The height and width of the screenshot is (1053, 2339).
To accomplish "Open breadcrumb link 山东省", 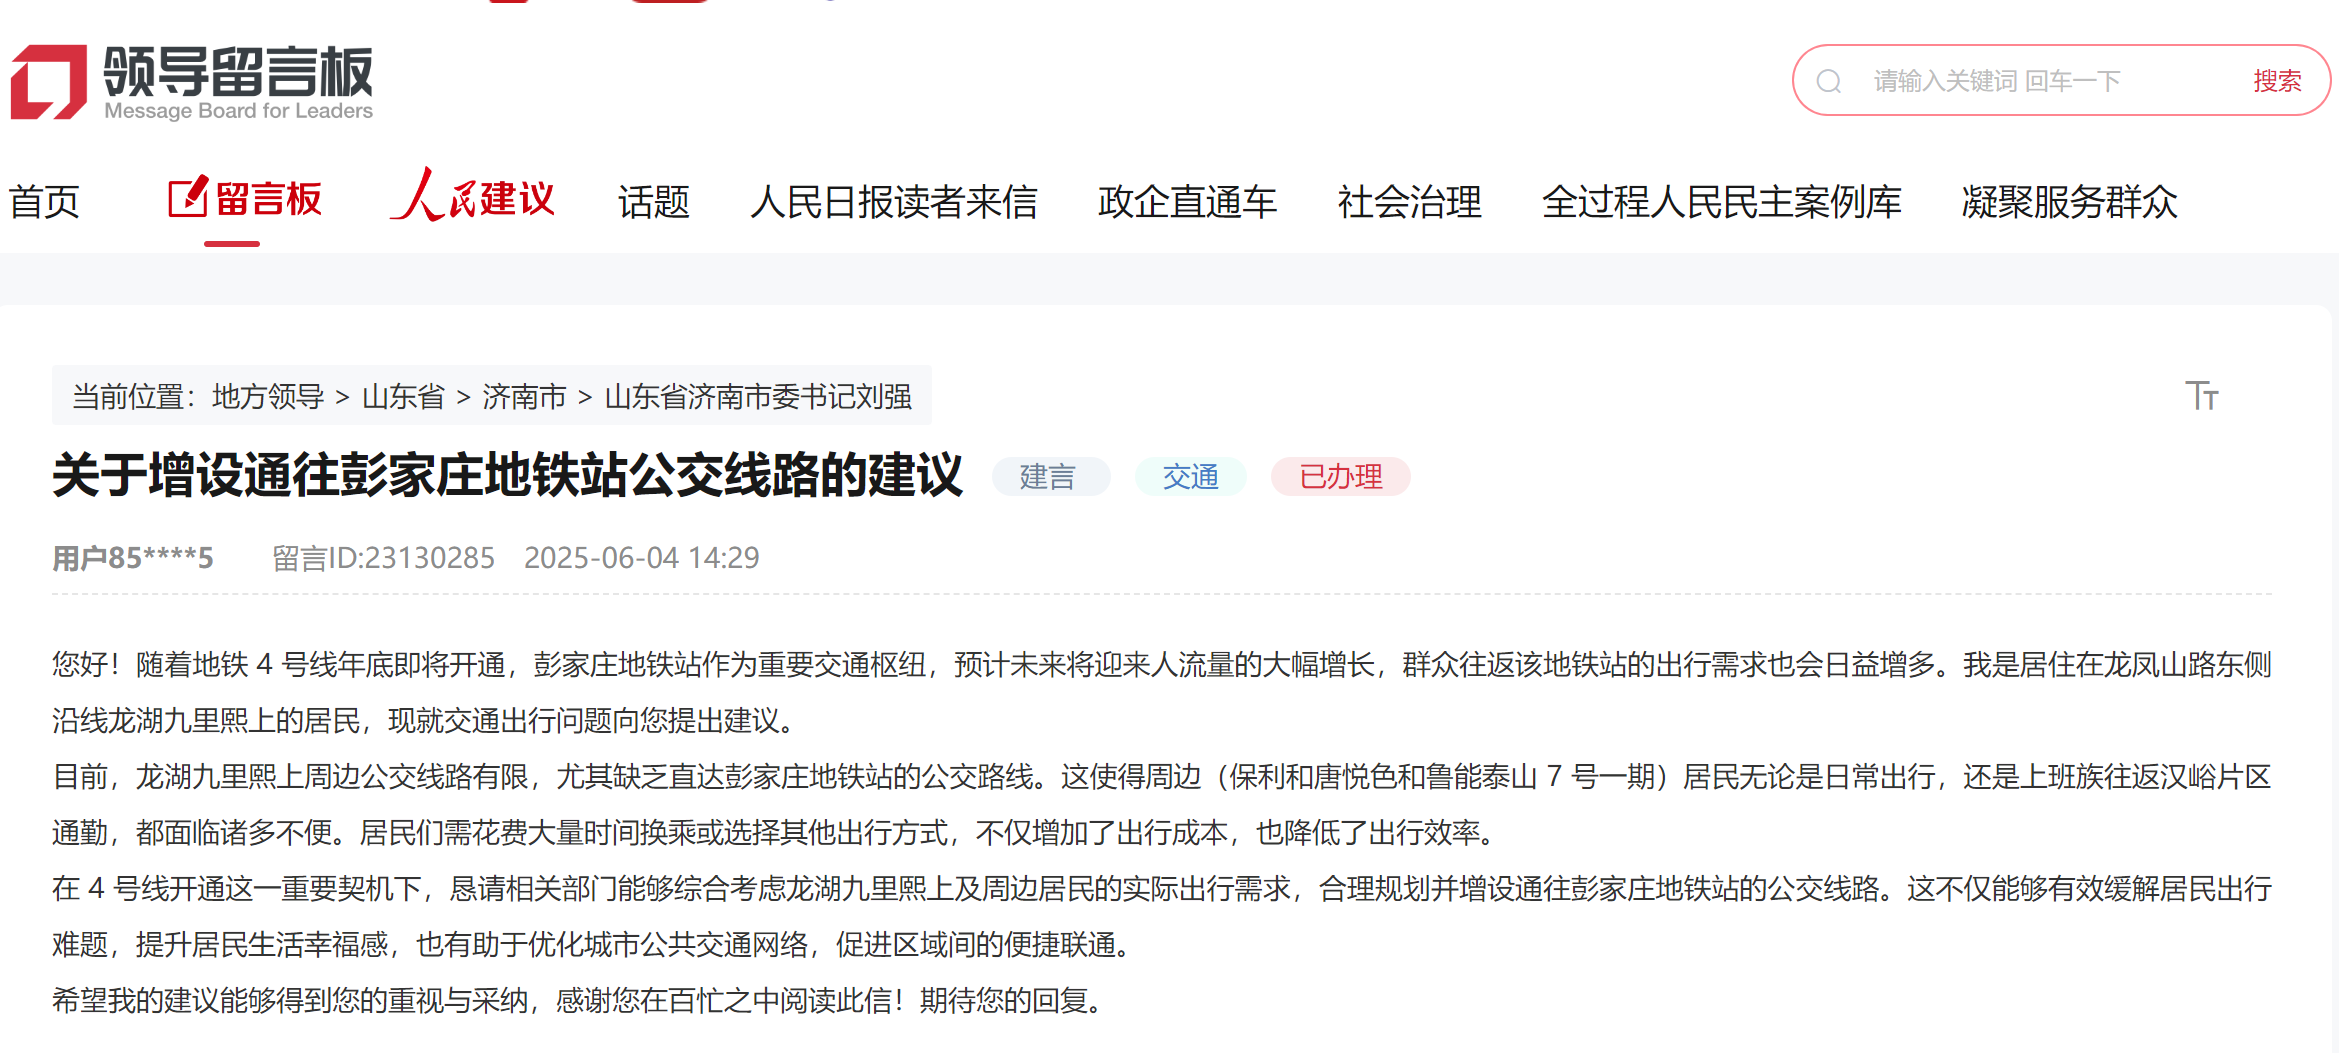I will click(x=401, y=396).
